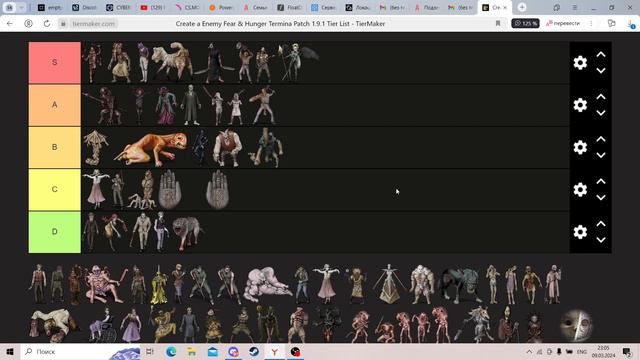Image resolution: width=640 pixels, height=360 pixels.
Task: Select the bulky vest-wearing enemy in B tier
Action: click(x=227, y=148)
